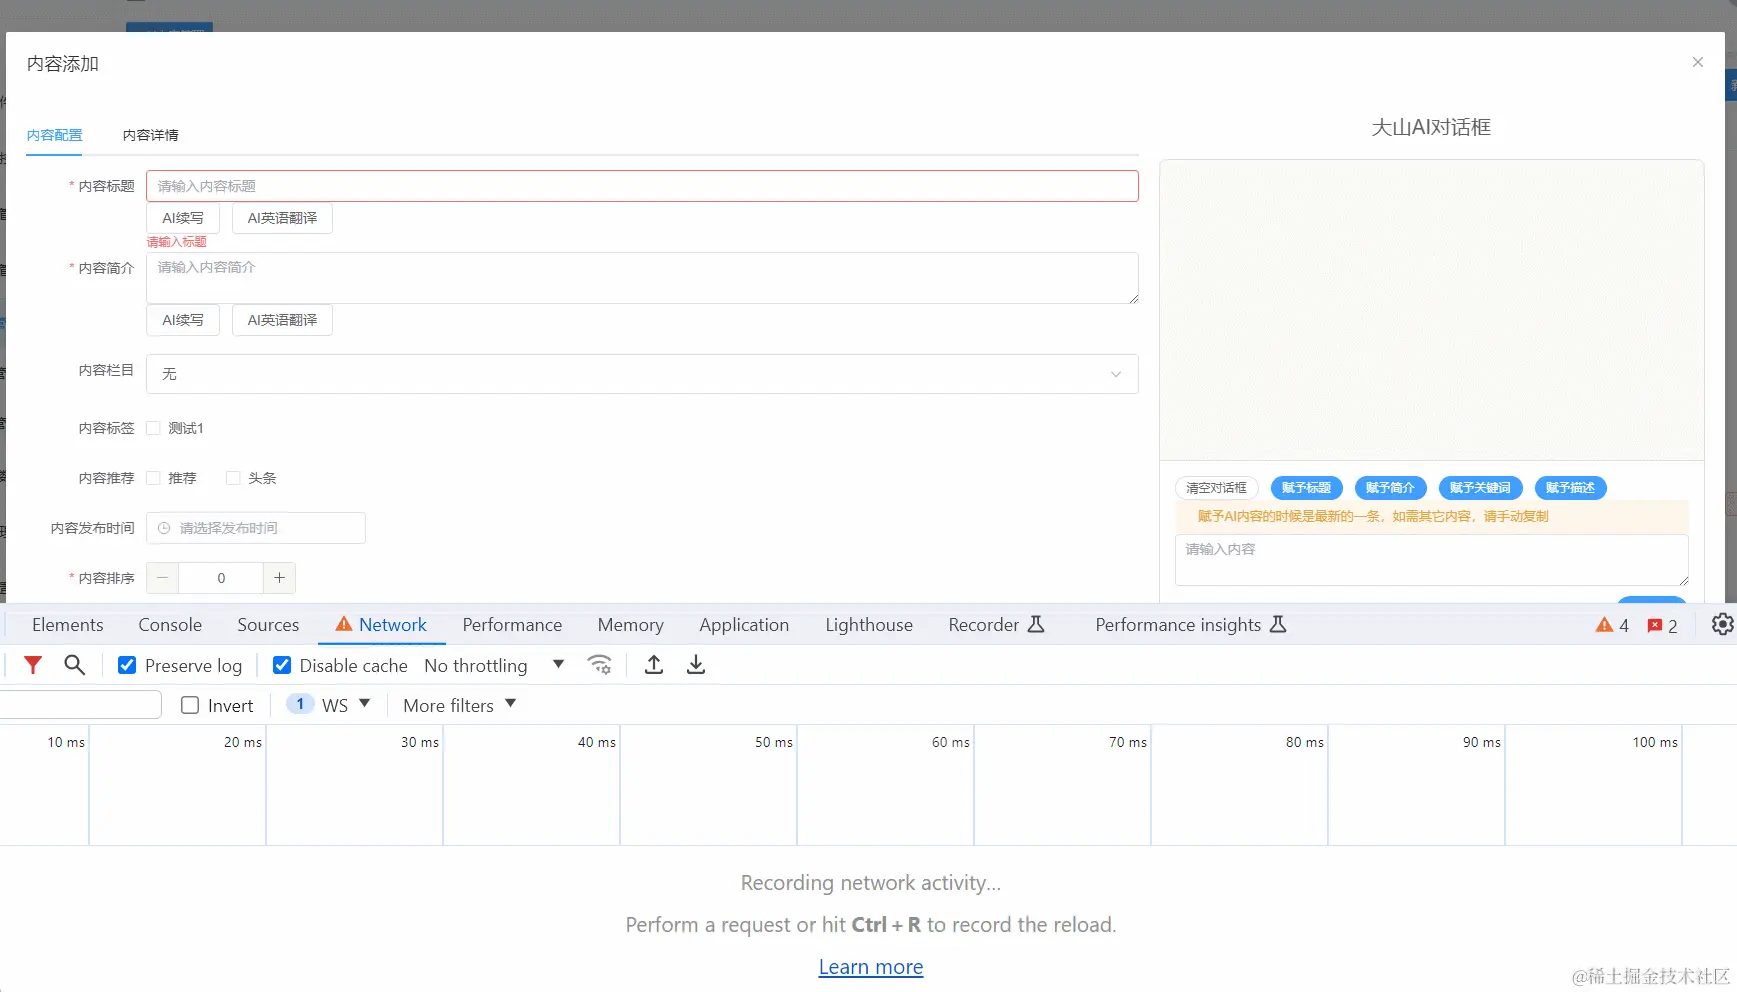Open the Application DevTools tab
Image resolution: width=1737 pixels, height=992 pixels.
click(744, 625)
